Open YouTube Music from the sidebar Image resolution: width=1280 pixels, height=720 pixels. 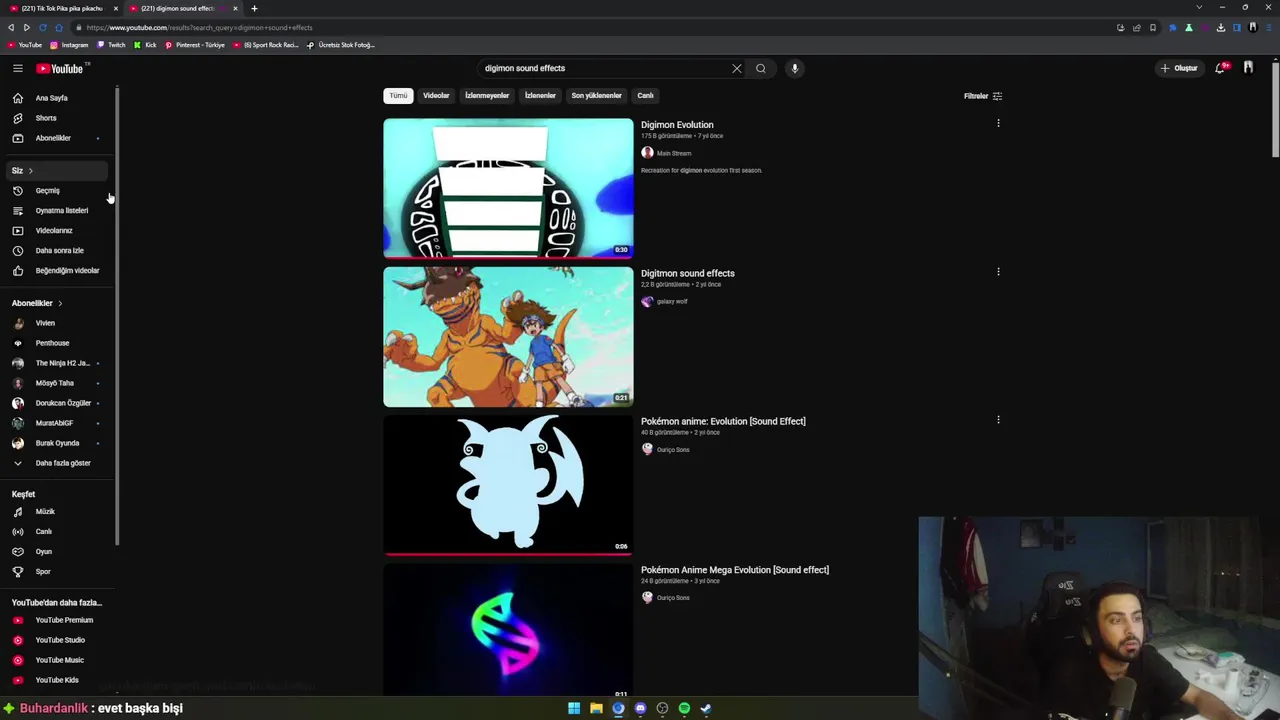[x=56, y=660]
